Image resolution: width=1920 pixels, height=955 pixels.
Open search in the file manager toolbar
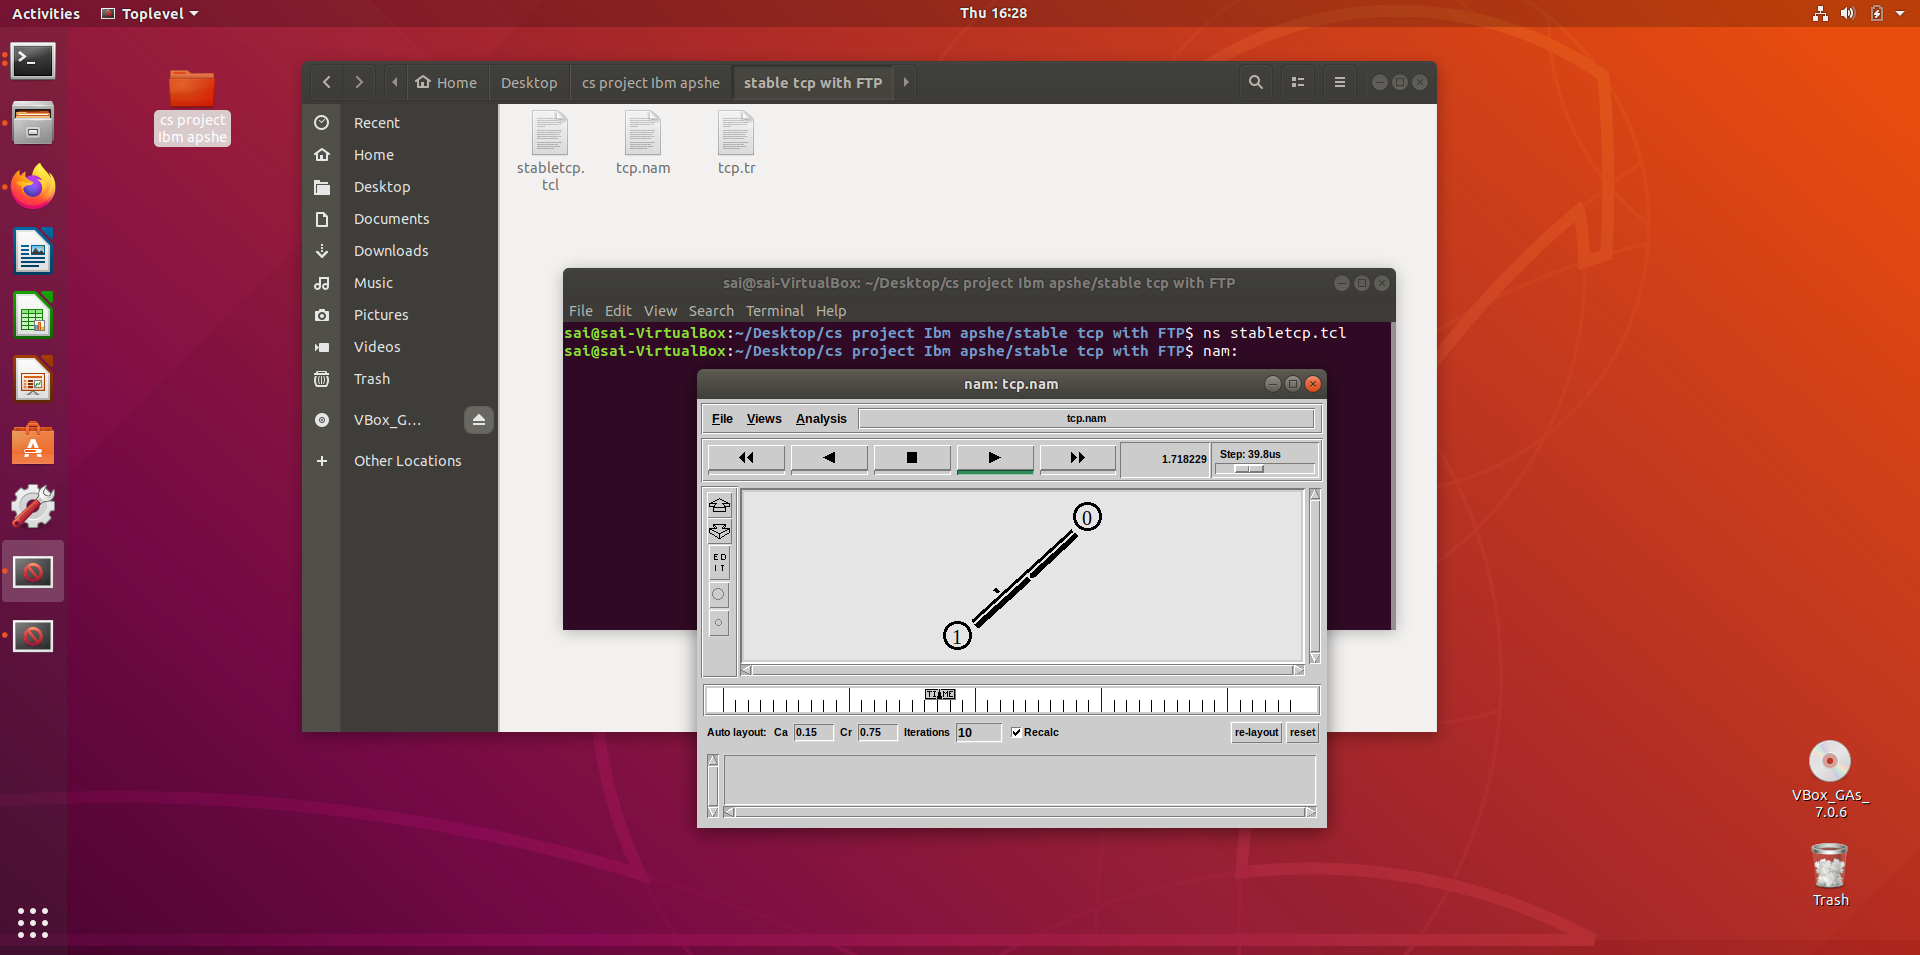(x=1255, y=82)
